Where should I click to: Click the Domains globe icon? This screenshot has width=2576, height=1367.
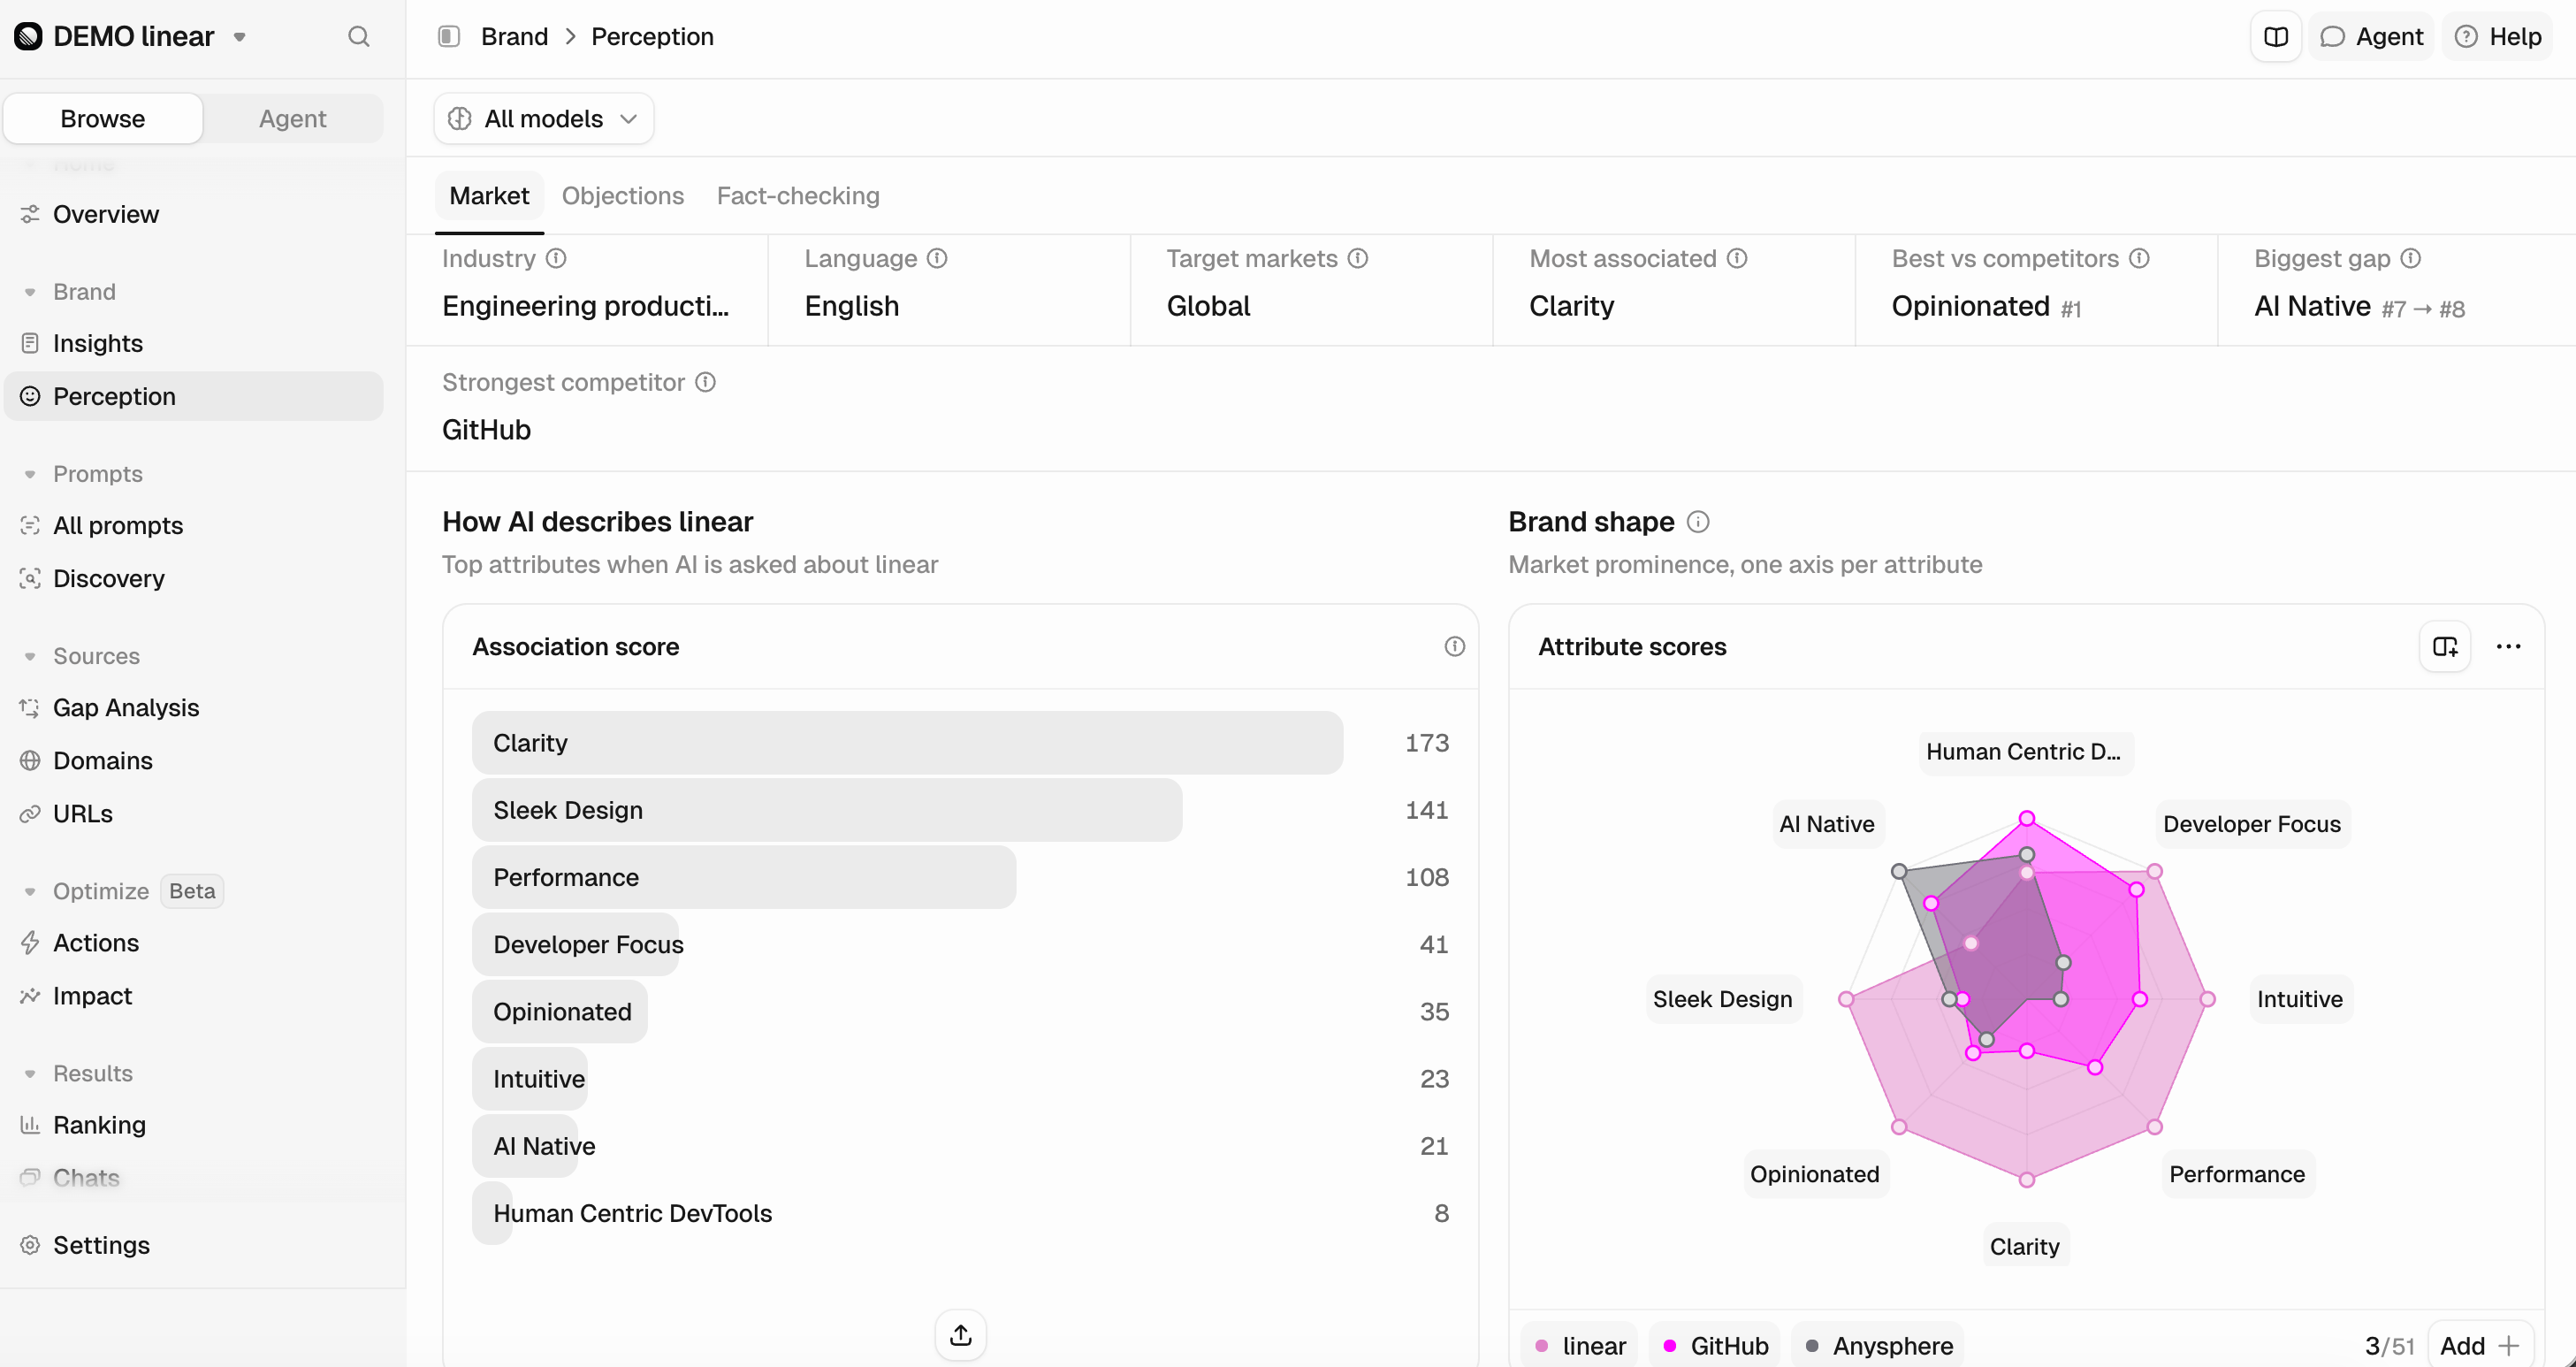(x=30, y=761)
